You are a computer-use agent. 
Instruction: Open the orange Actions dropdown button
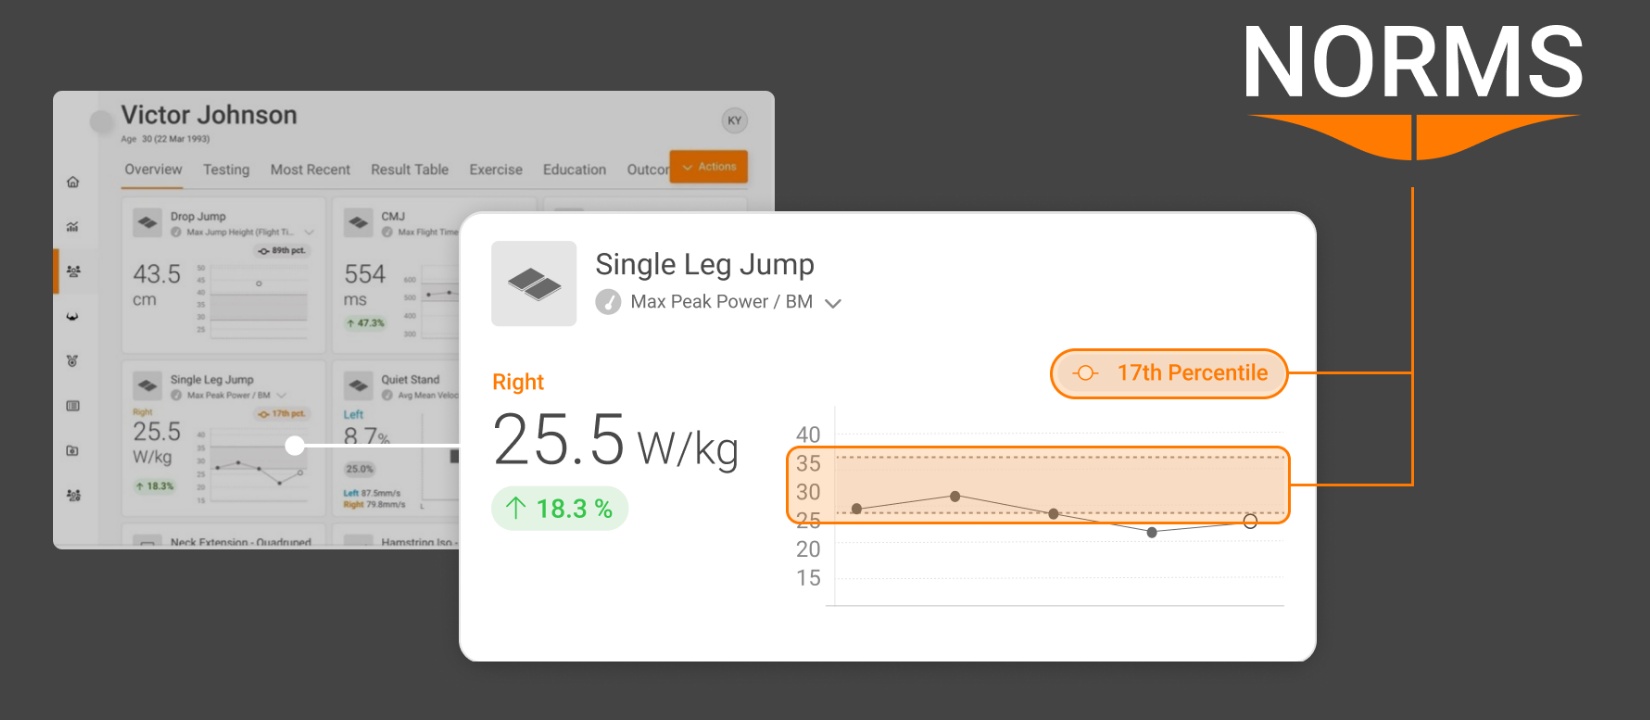[x=709, y=167]
